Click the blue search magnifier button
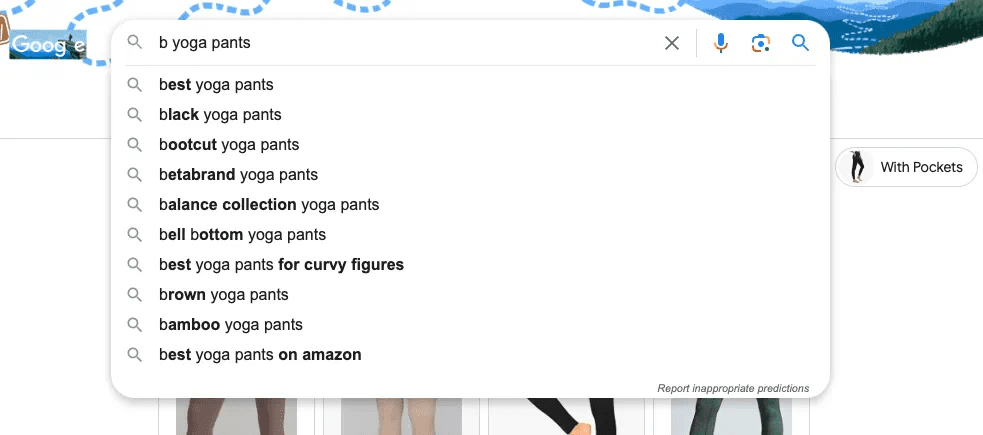 point(800,43)
